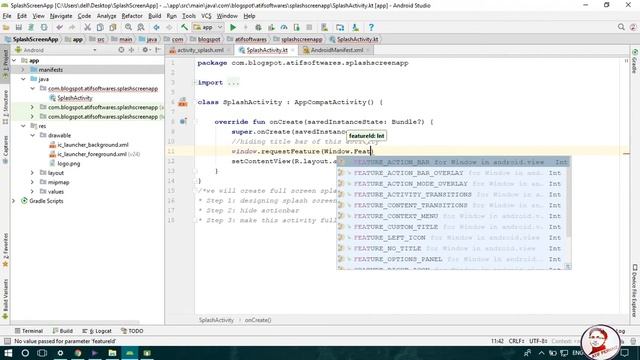The image size is (640, 360).
Task: Click the Find magnifier toolbar icon
Action: pos(128,27)
